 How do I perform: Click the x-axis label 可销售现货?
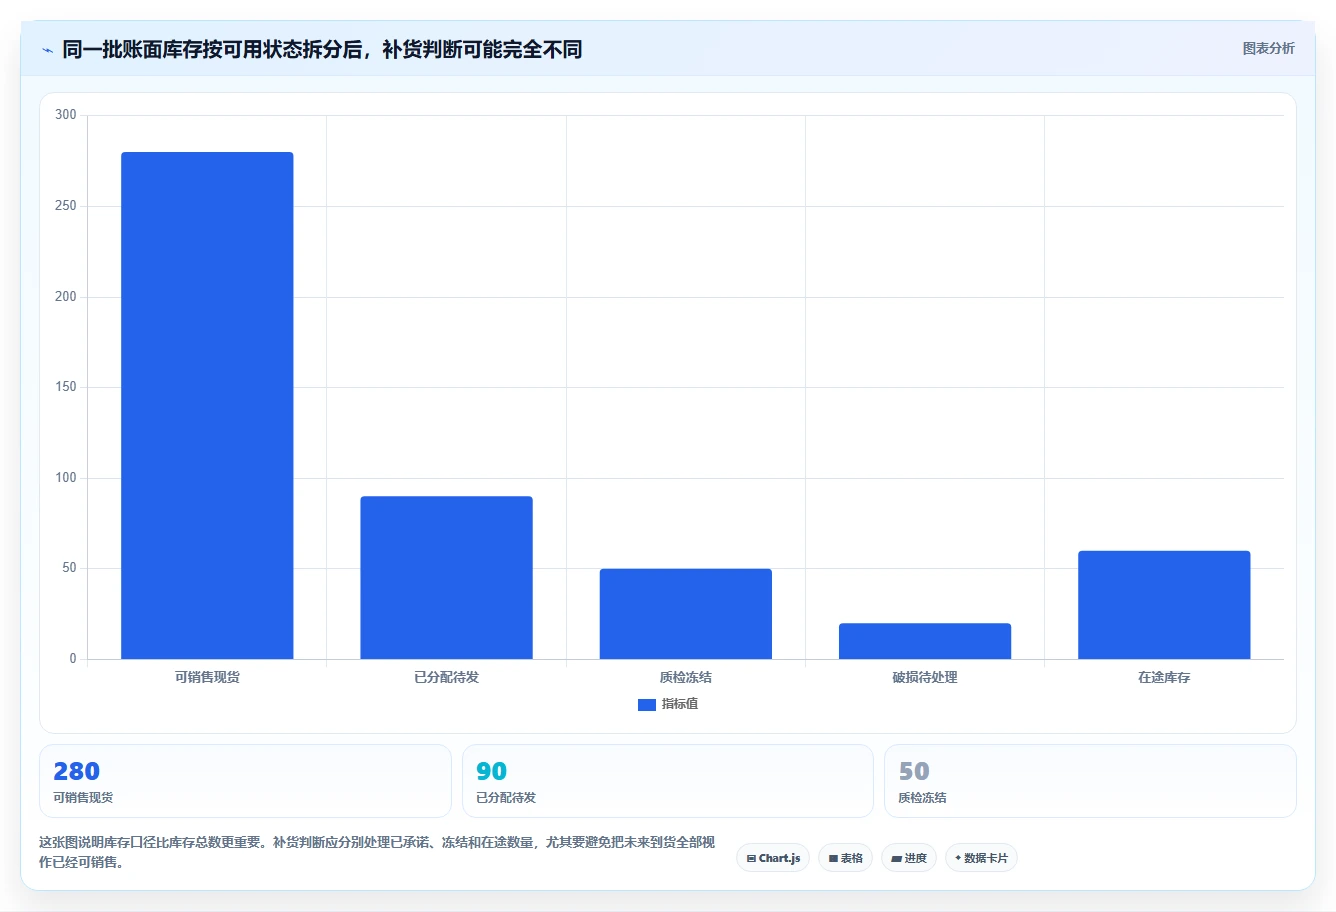207,677
